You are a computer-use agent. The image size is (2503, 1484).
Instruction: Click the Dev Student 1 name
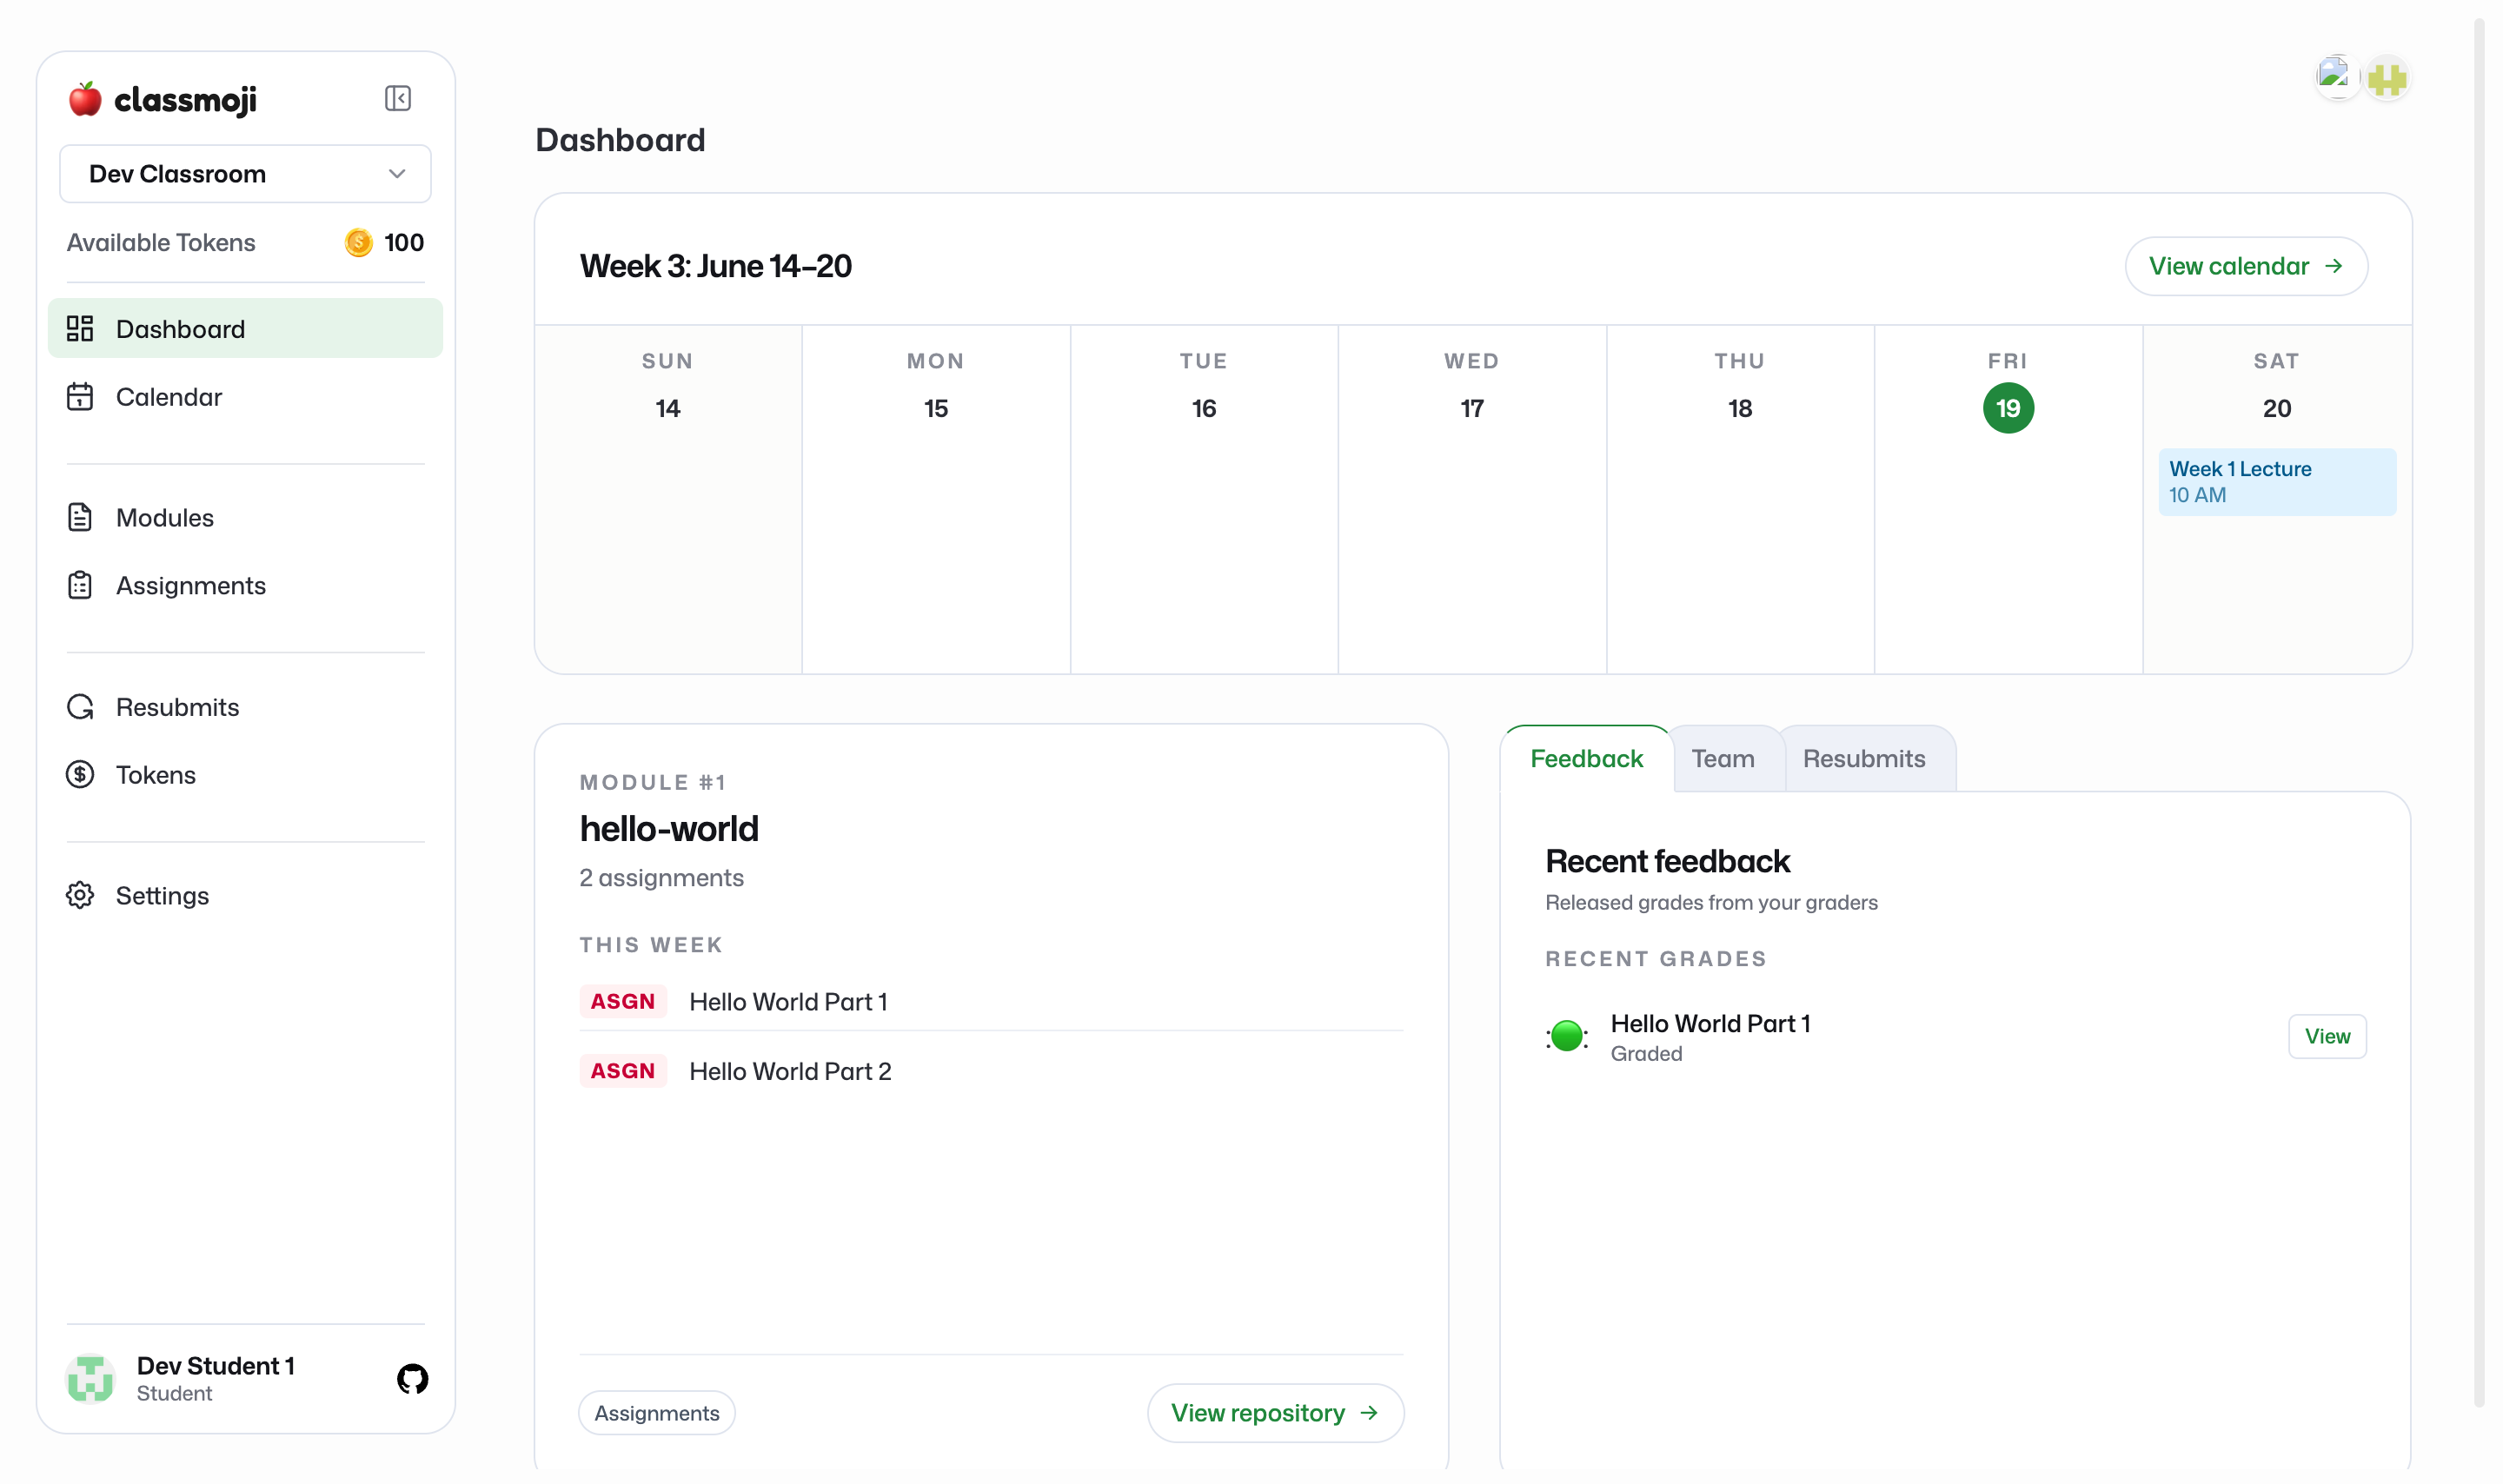point(216,1367)
